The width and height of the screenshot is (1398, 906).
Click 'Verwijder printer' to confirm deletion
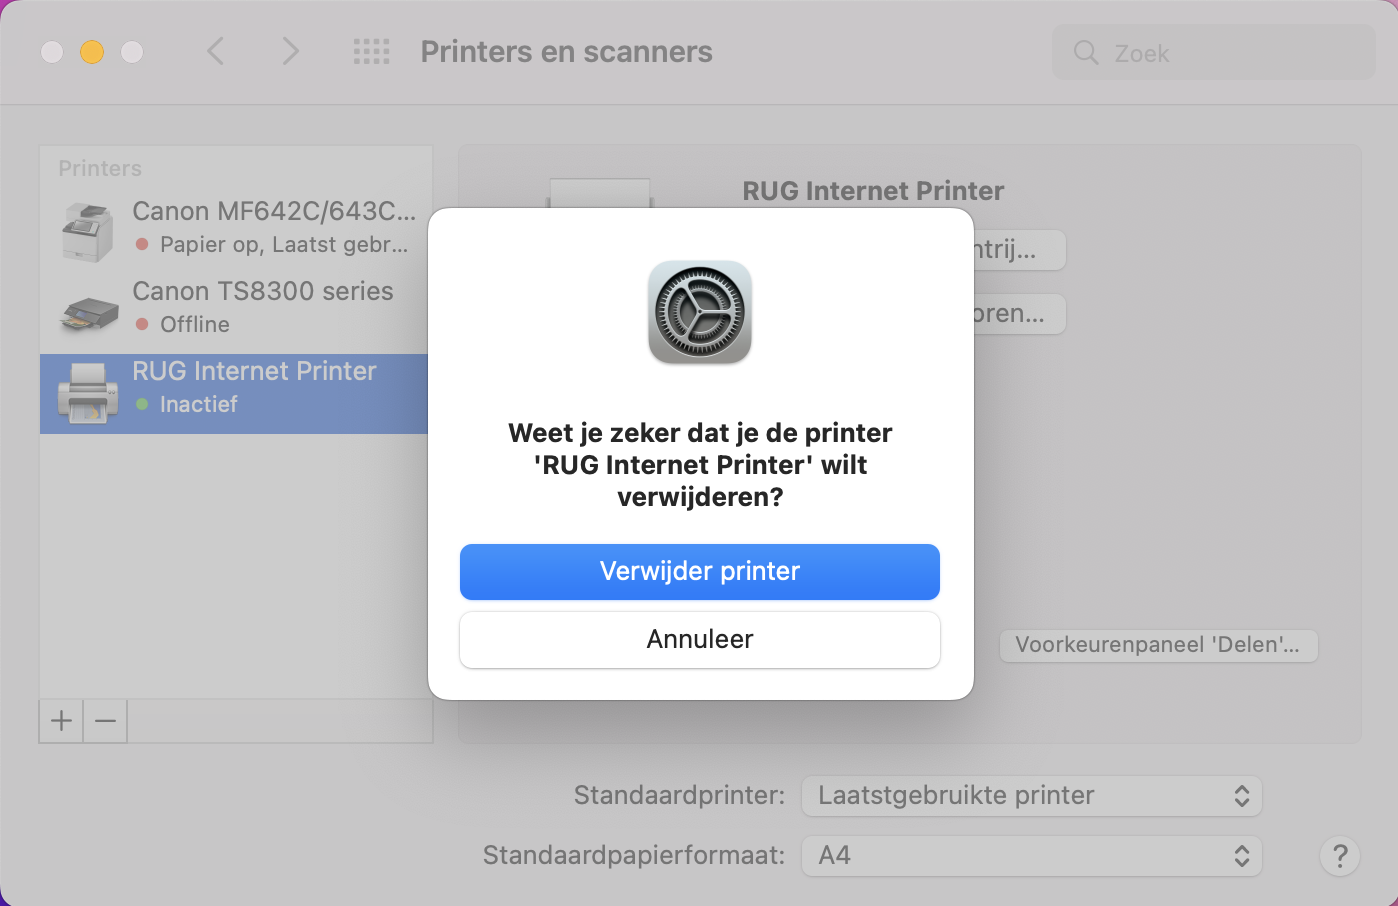(x=699, y=571)
